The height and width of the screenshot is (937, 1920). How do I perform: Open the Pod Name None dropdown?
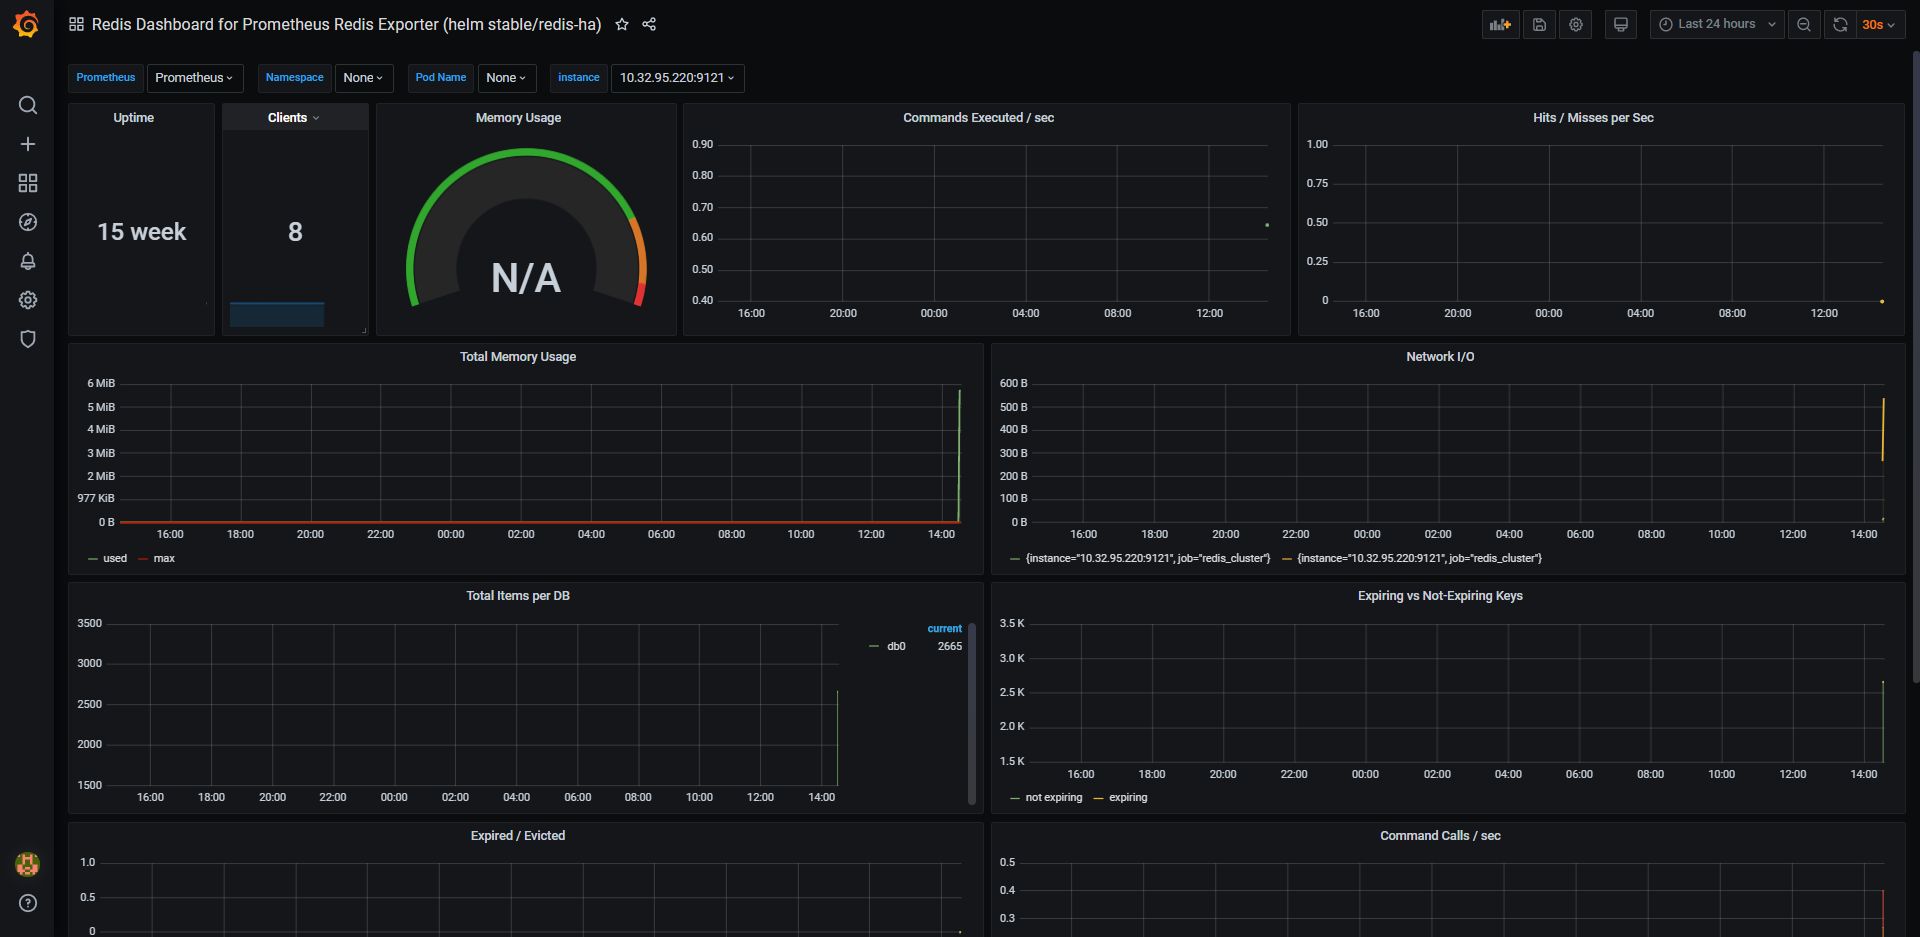pos(507,78)
